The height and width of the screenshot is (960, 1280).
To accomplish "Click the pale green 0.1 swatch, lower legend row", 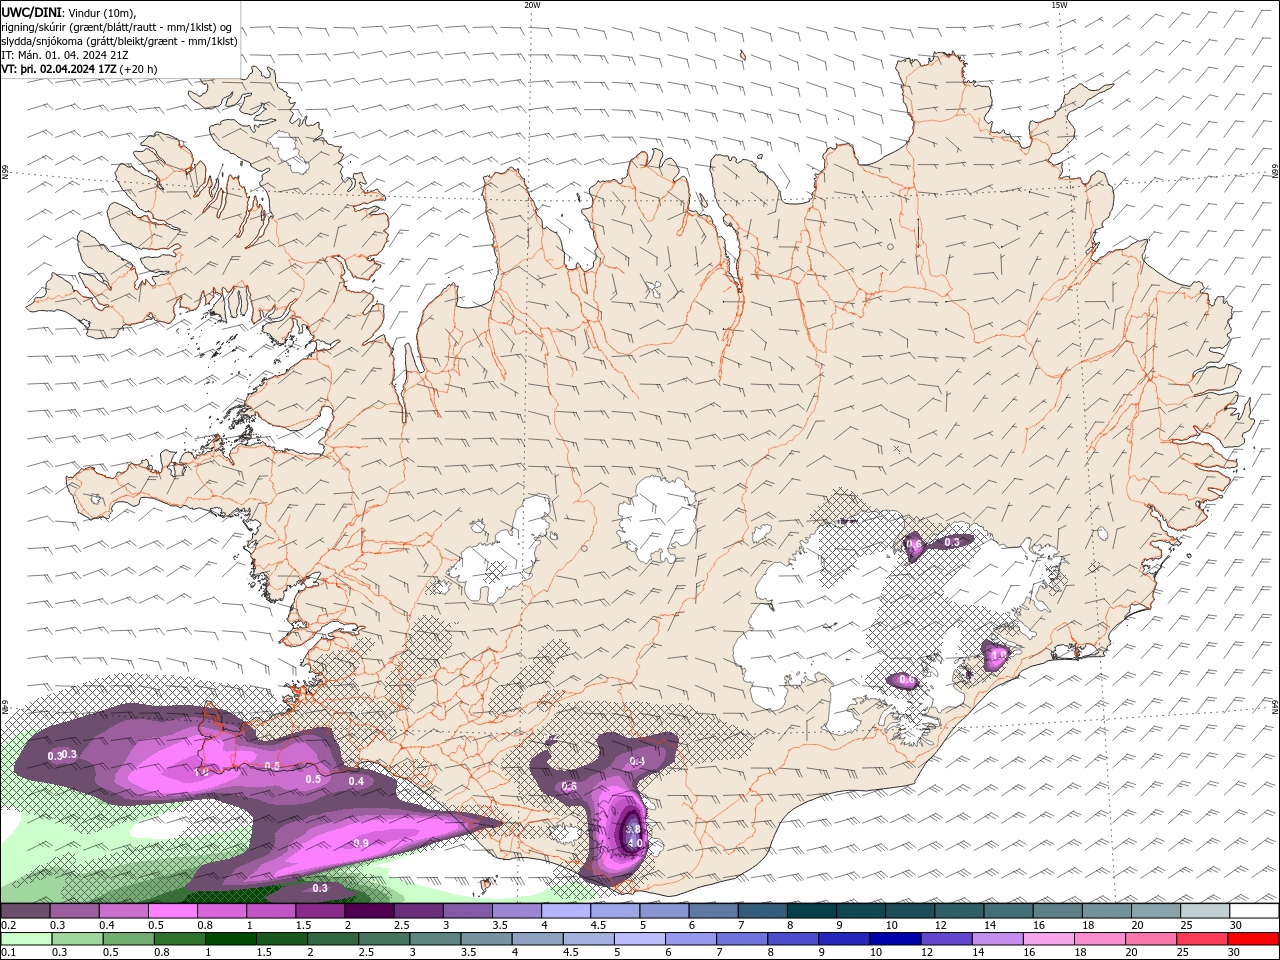I will click(26, 939).
